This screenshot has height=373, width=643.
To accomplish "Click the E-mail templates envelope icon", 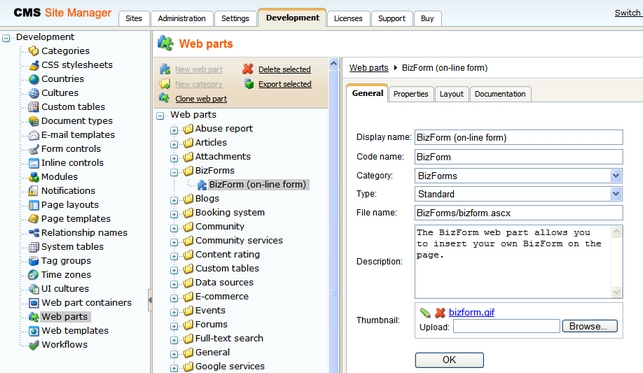I will (34, 135).
